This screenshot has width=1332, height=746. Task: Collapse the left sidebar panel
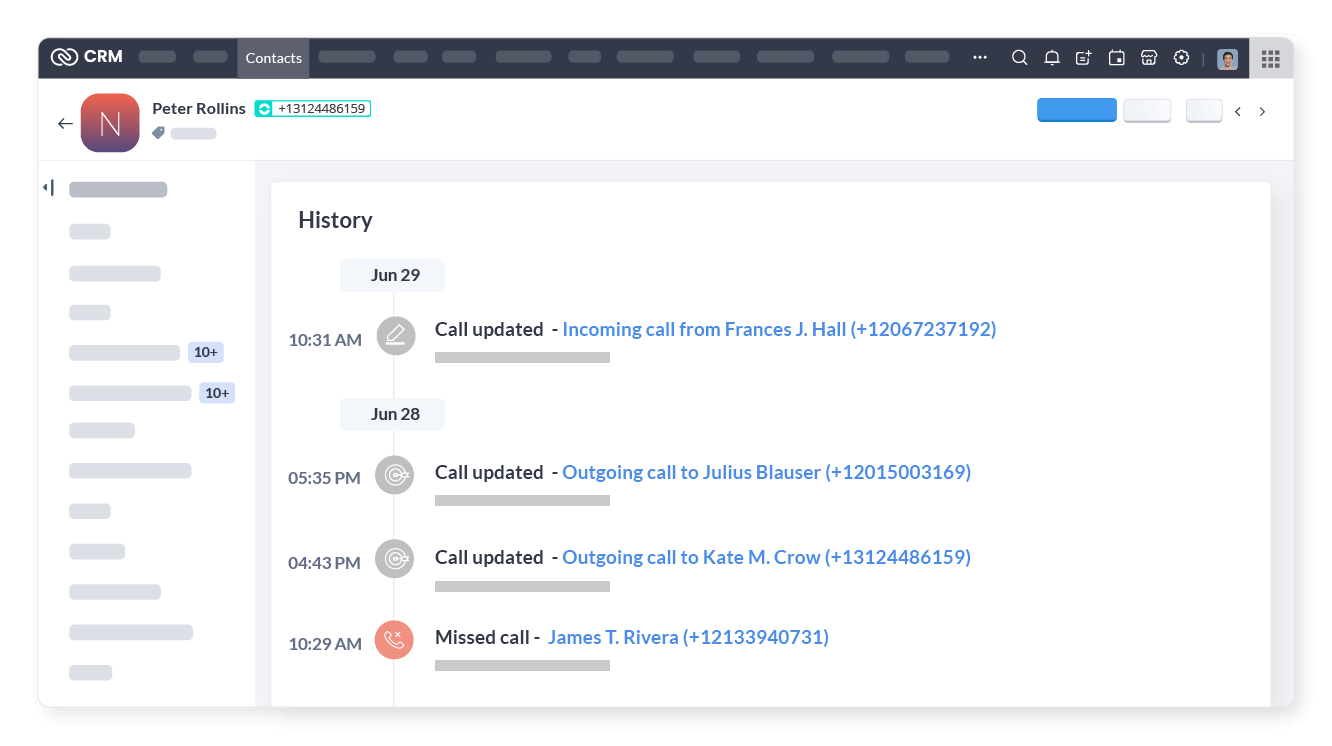(48, 188)
